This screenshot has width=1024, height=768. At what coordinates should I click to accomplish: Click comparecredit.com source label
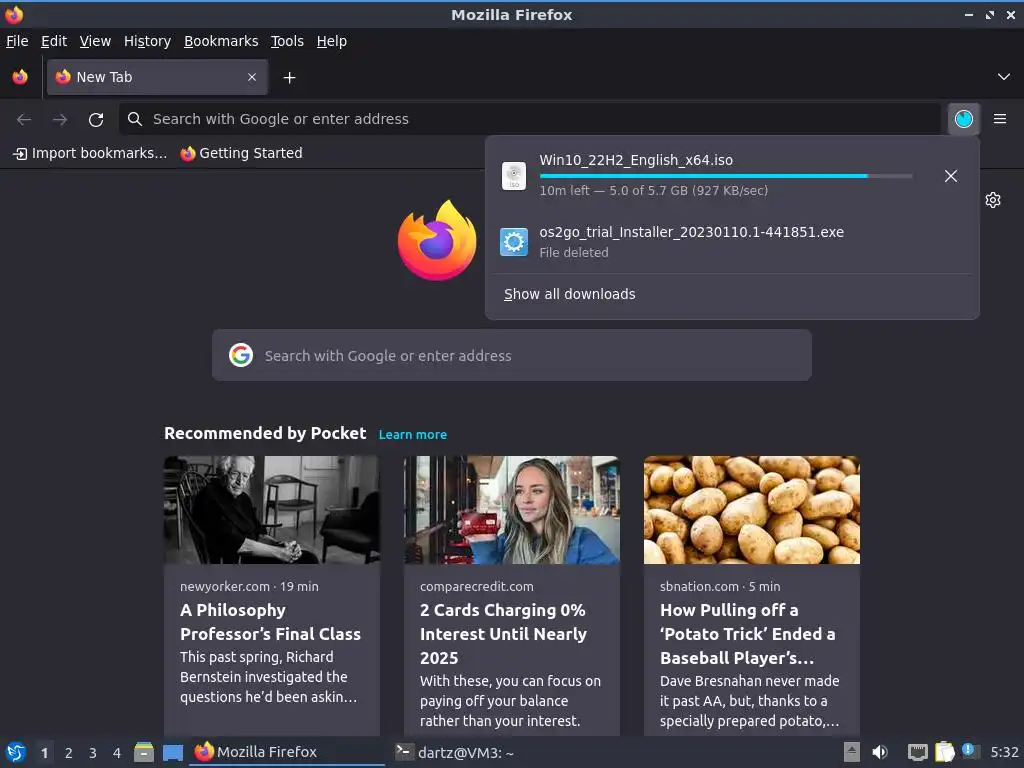476,586
